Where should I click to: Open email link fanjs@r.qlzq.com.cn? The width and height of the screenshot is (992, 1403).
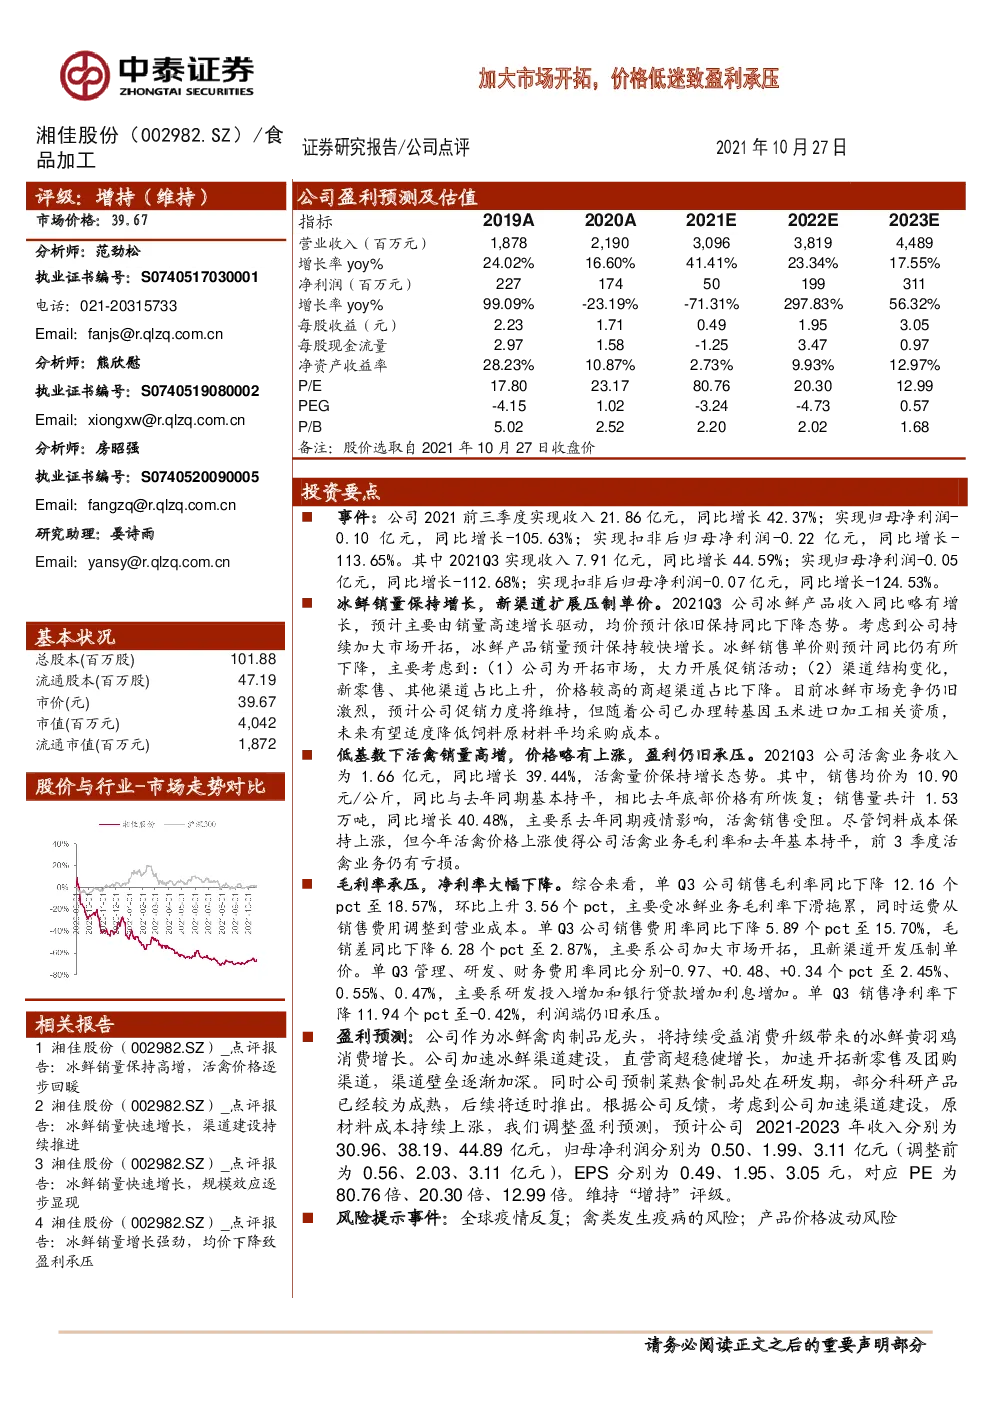click(x=155, y=334)
